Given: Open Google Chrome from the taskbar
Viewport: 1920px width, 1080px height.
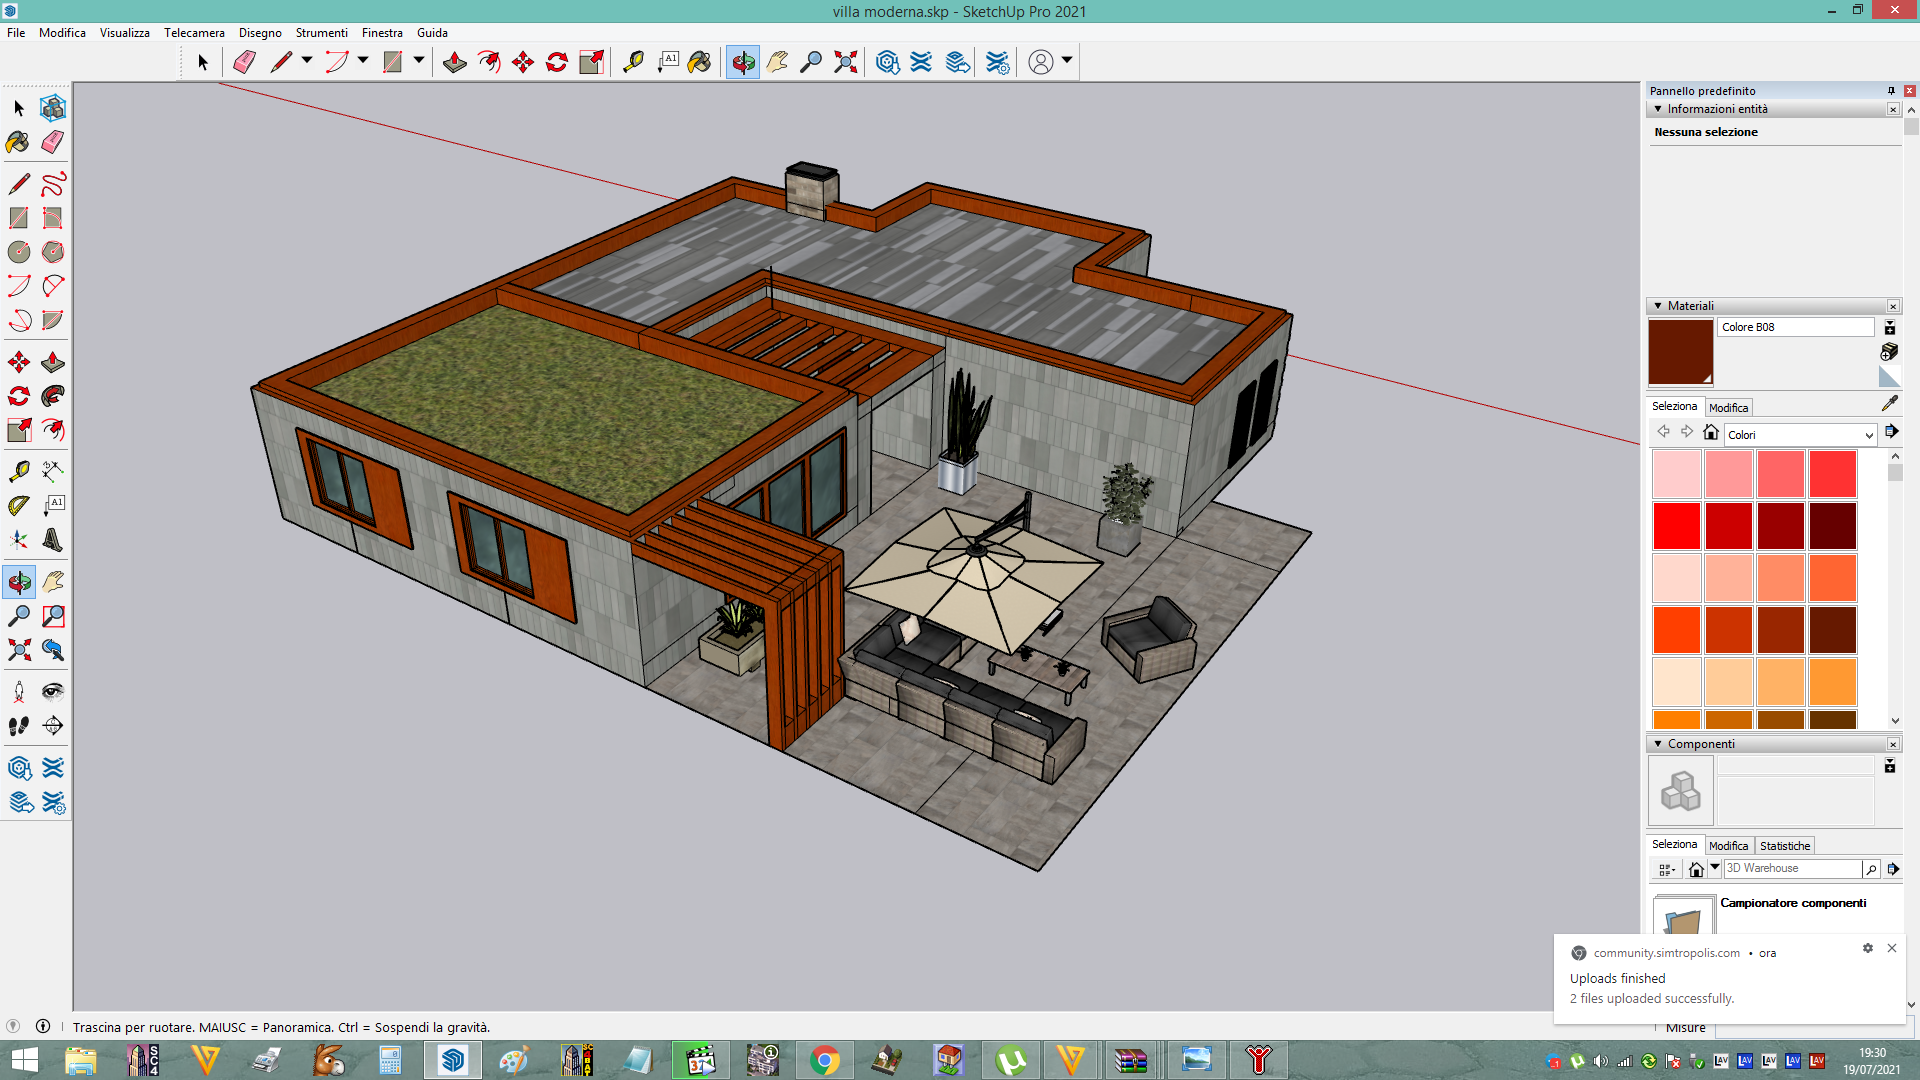Looking at the screenshot, I should click(x=825, y=1060).
